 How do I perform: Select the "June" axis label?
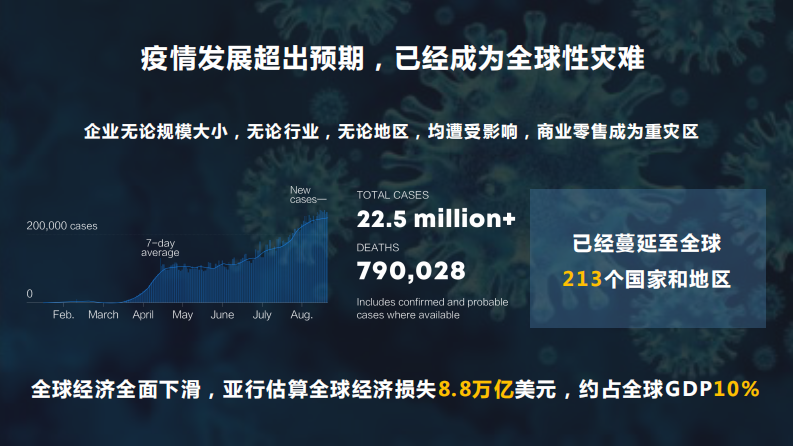(x=222, y=315)
